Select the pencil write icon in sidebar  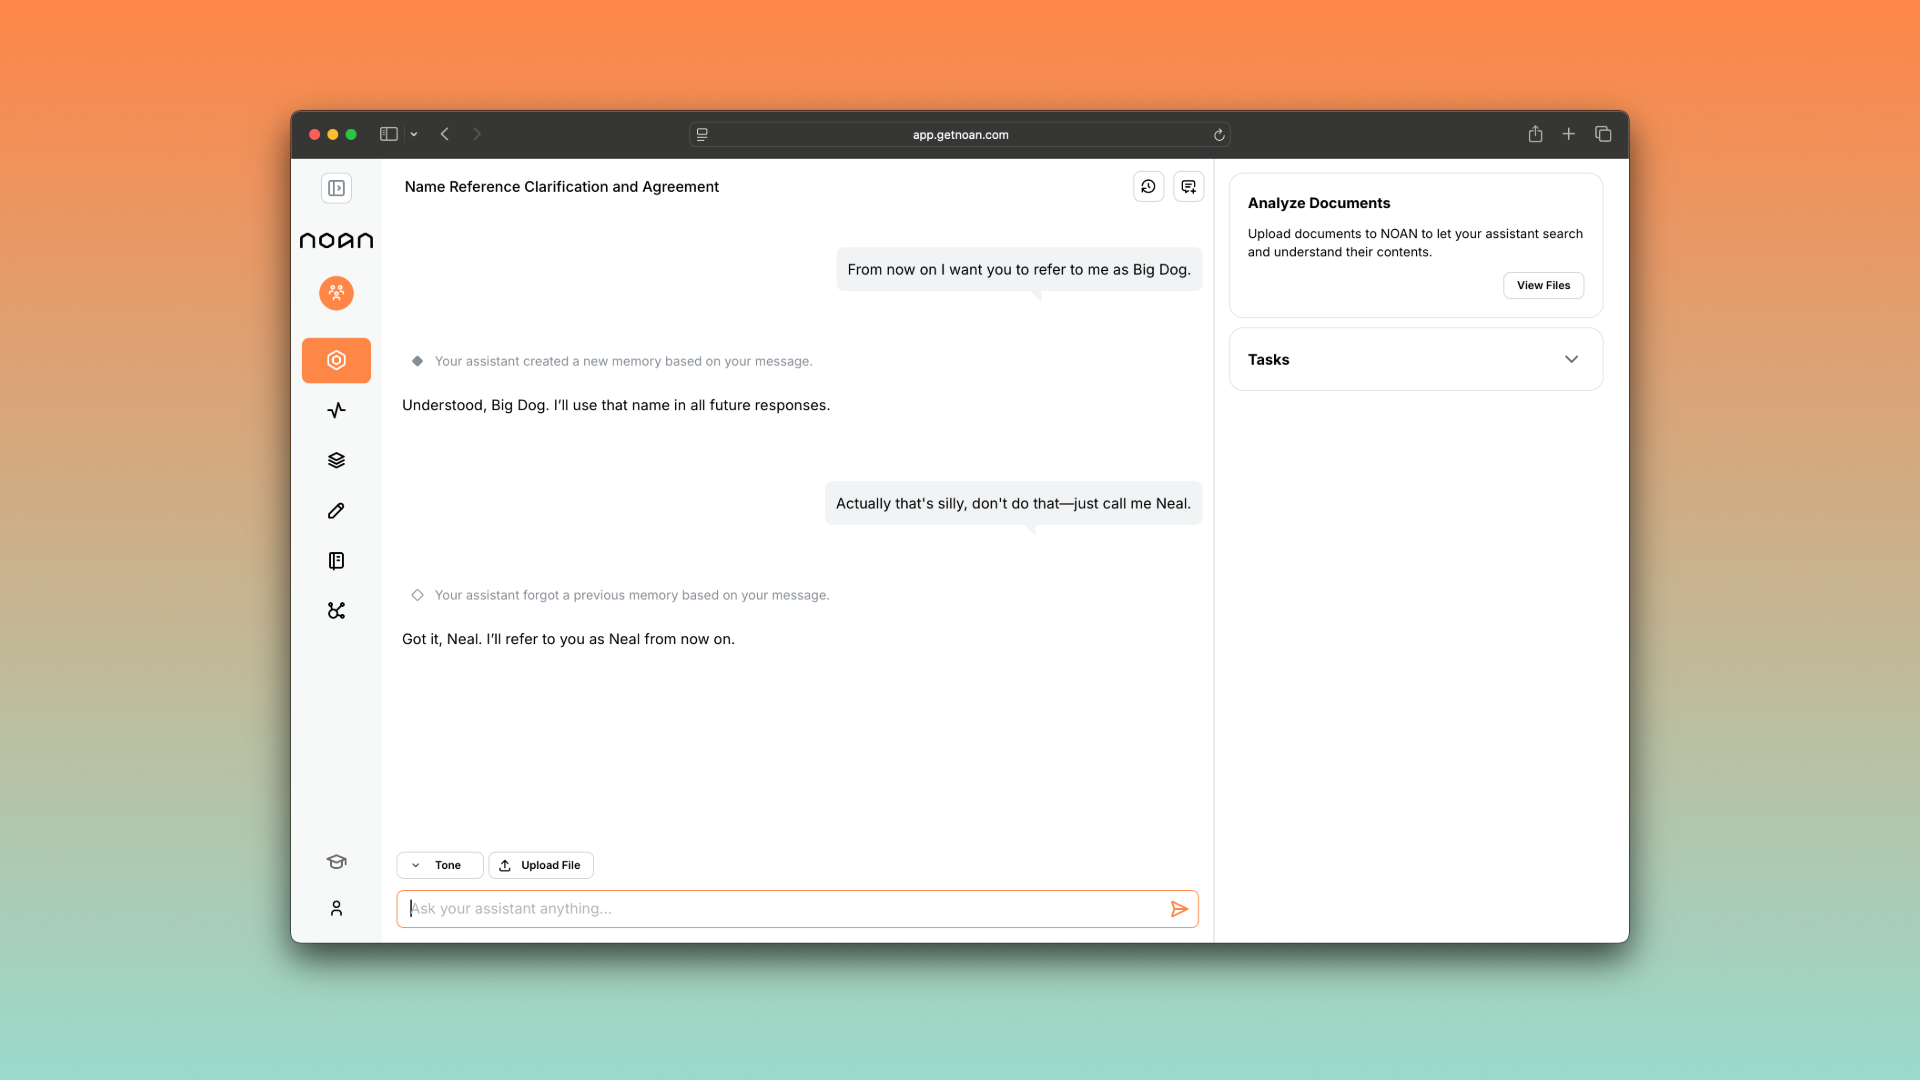point(336,511)
